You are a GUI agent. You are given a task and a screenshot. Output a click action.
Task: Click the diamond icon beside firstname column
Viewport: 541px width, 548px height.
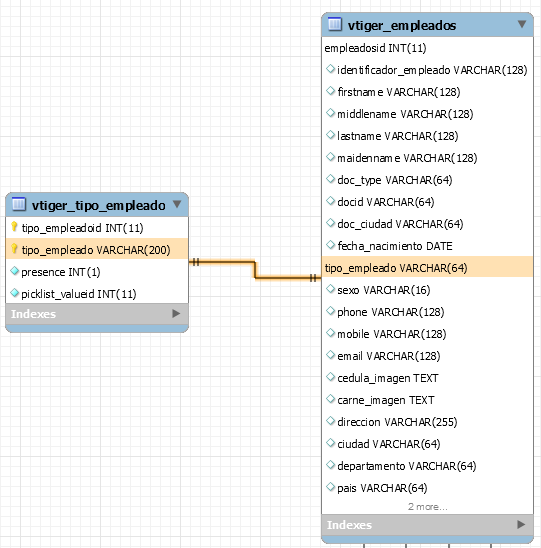pos(330,91)
